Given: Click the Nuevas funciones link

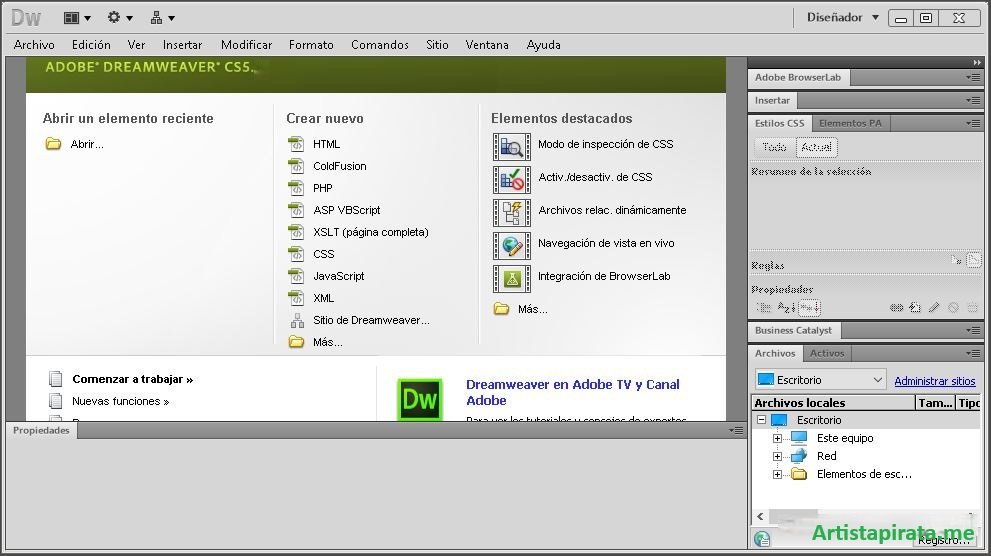Looking at the screenshot, I should tap(121, 401).
